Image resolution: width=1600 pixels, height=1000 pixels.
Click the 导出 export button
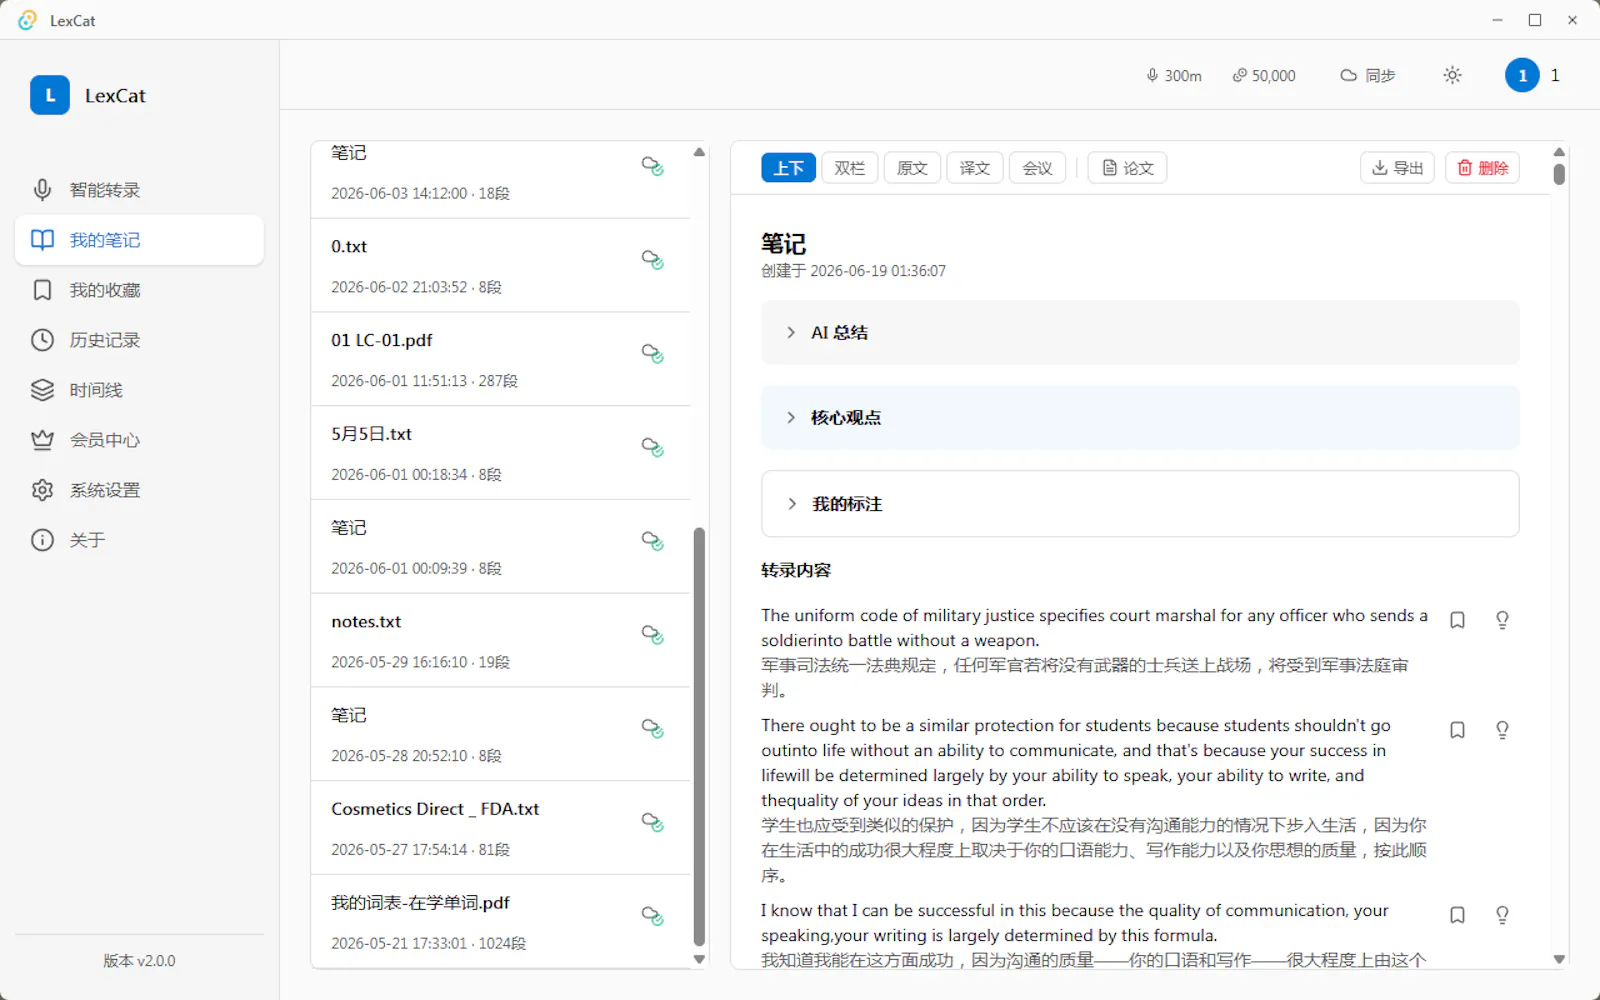pyautogui.click(x=1397, y=168)
